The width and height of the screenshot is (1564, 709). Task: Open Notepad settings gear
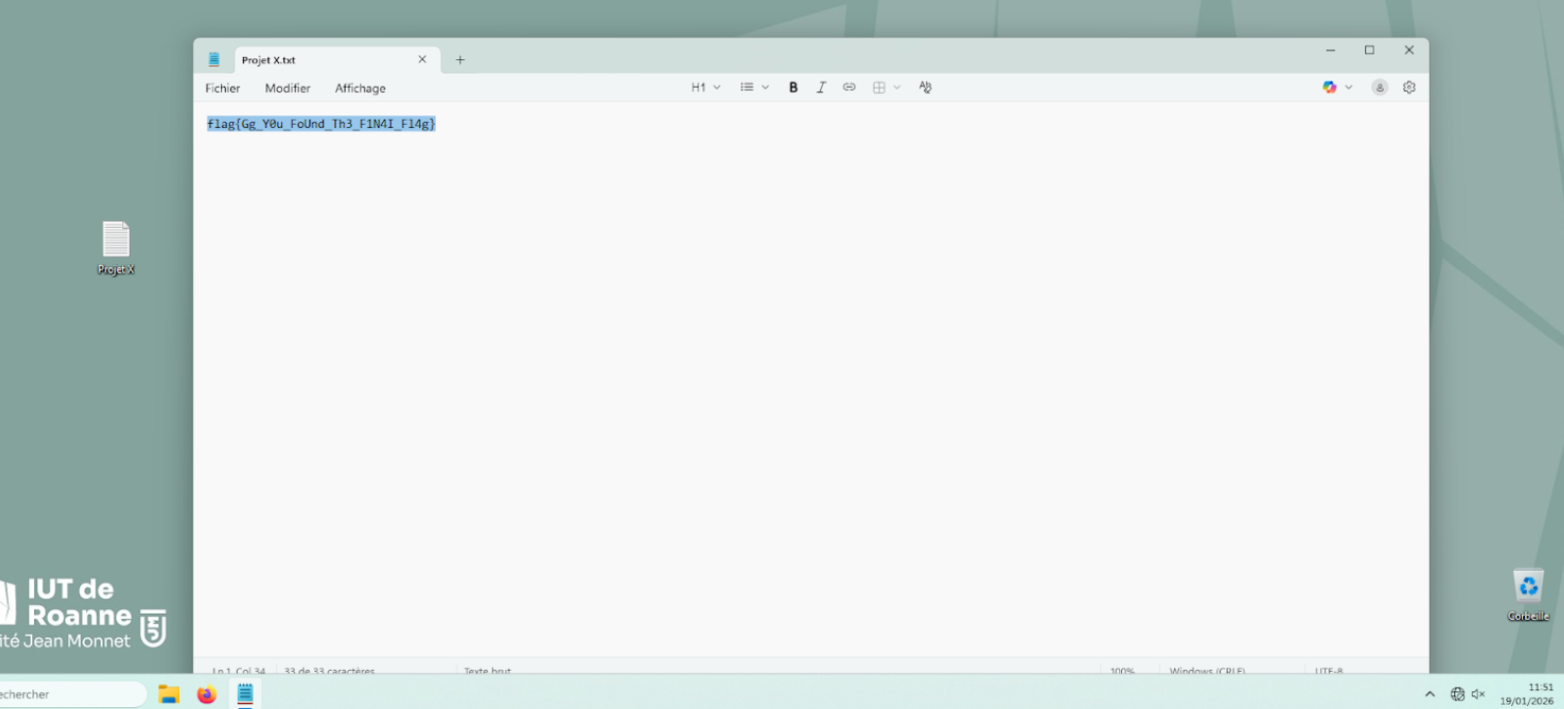pyautogui.click(x=1409, y=88)
